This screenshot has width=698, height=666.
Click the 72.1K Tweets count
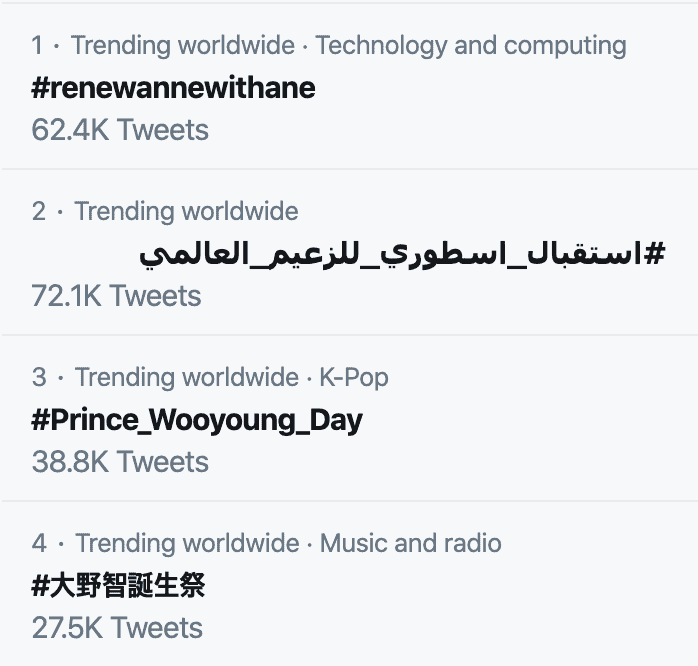pos(116,296)
